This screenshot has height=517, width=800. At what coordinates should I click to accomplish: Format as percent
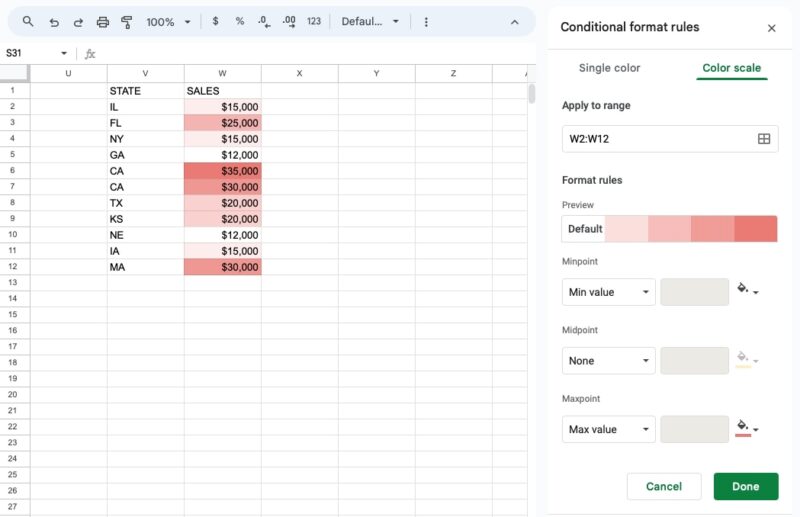point(239,21)
